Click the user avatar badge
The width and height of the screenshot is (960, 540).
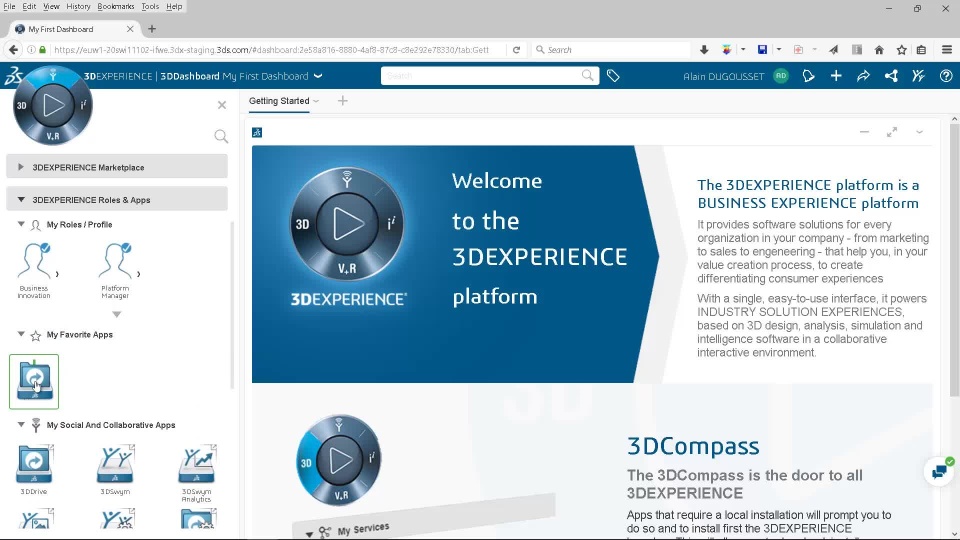tap(781, 76)
